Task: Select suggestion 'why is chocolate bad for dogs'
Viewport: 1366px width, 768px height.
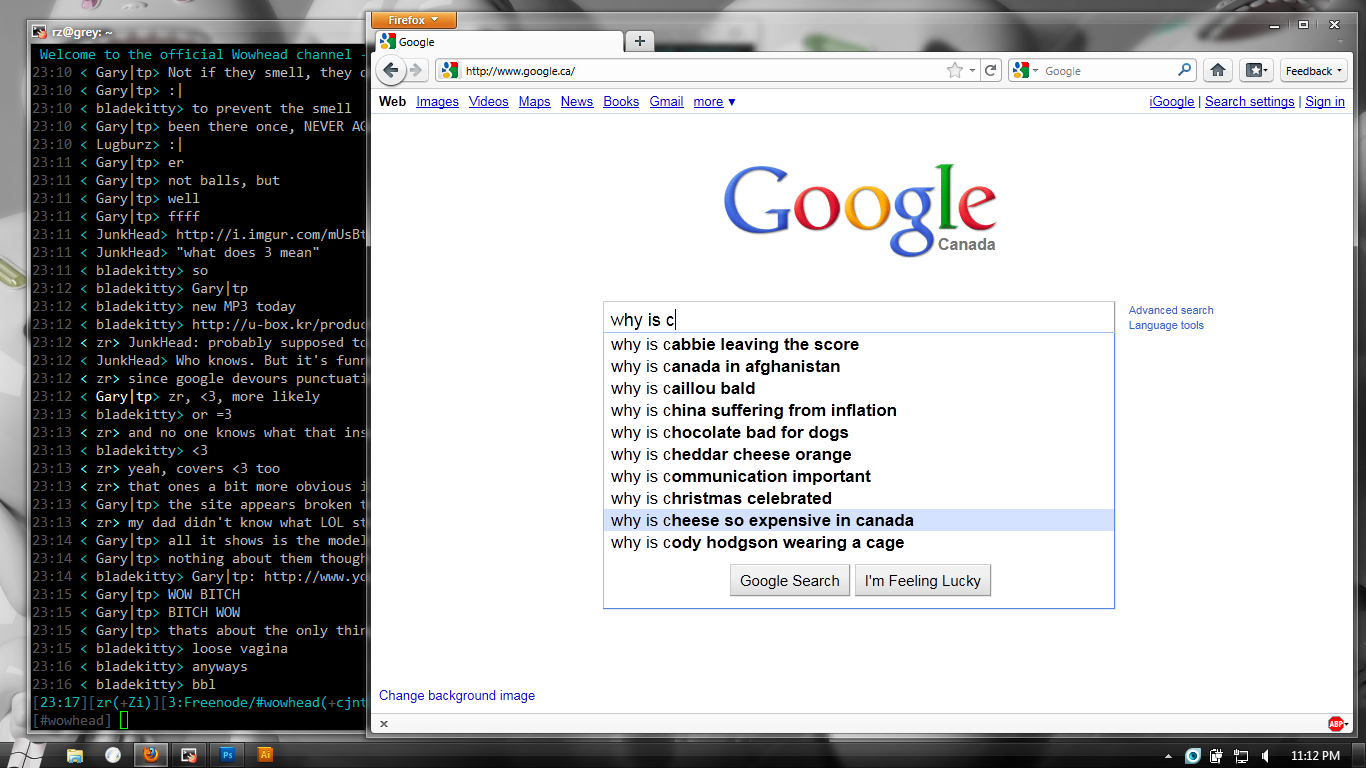Action: (x=858, y=432)
